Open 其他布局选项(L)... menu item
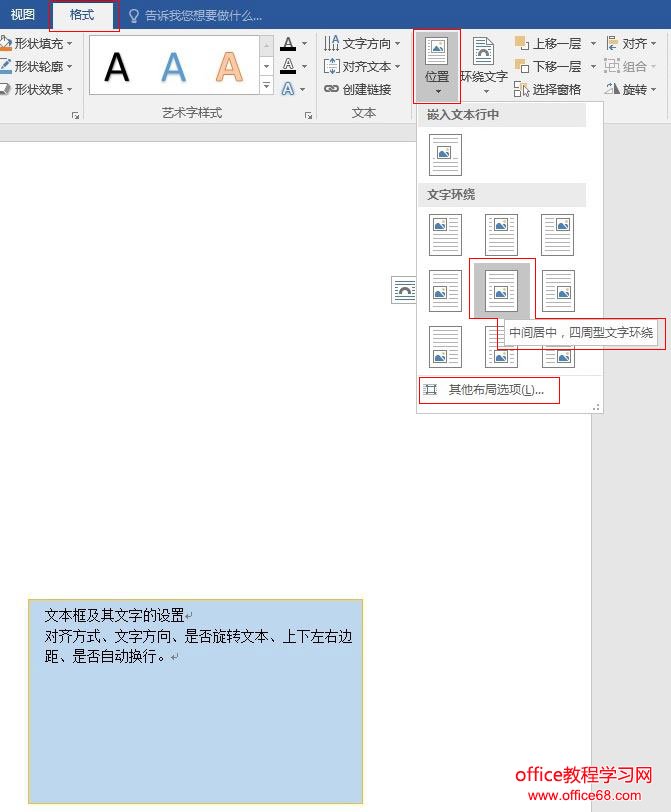Viewport: 671px width, 812px height. 489,390
